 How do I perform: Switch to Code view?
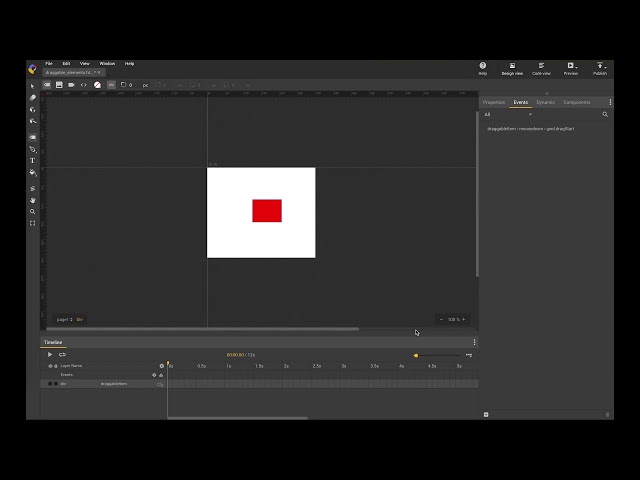(x=541, y=69)
